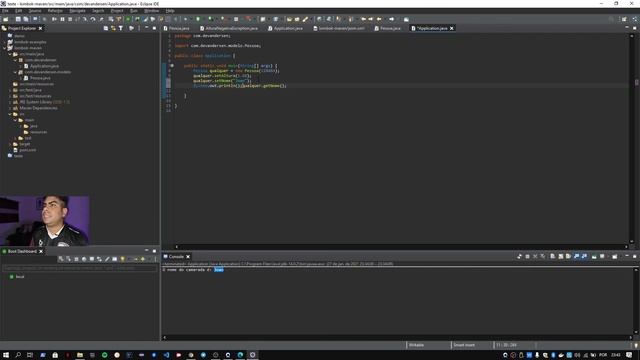Close the Project Explorer view

(x=40, y=28)
